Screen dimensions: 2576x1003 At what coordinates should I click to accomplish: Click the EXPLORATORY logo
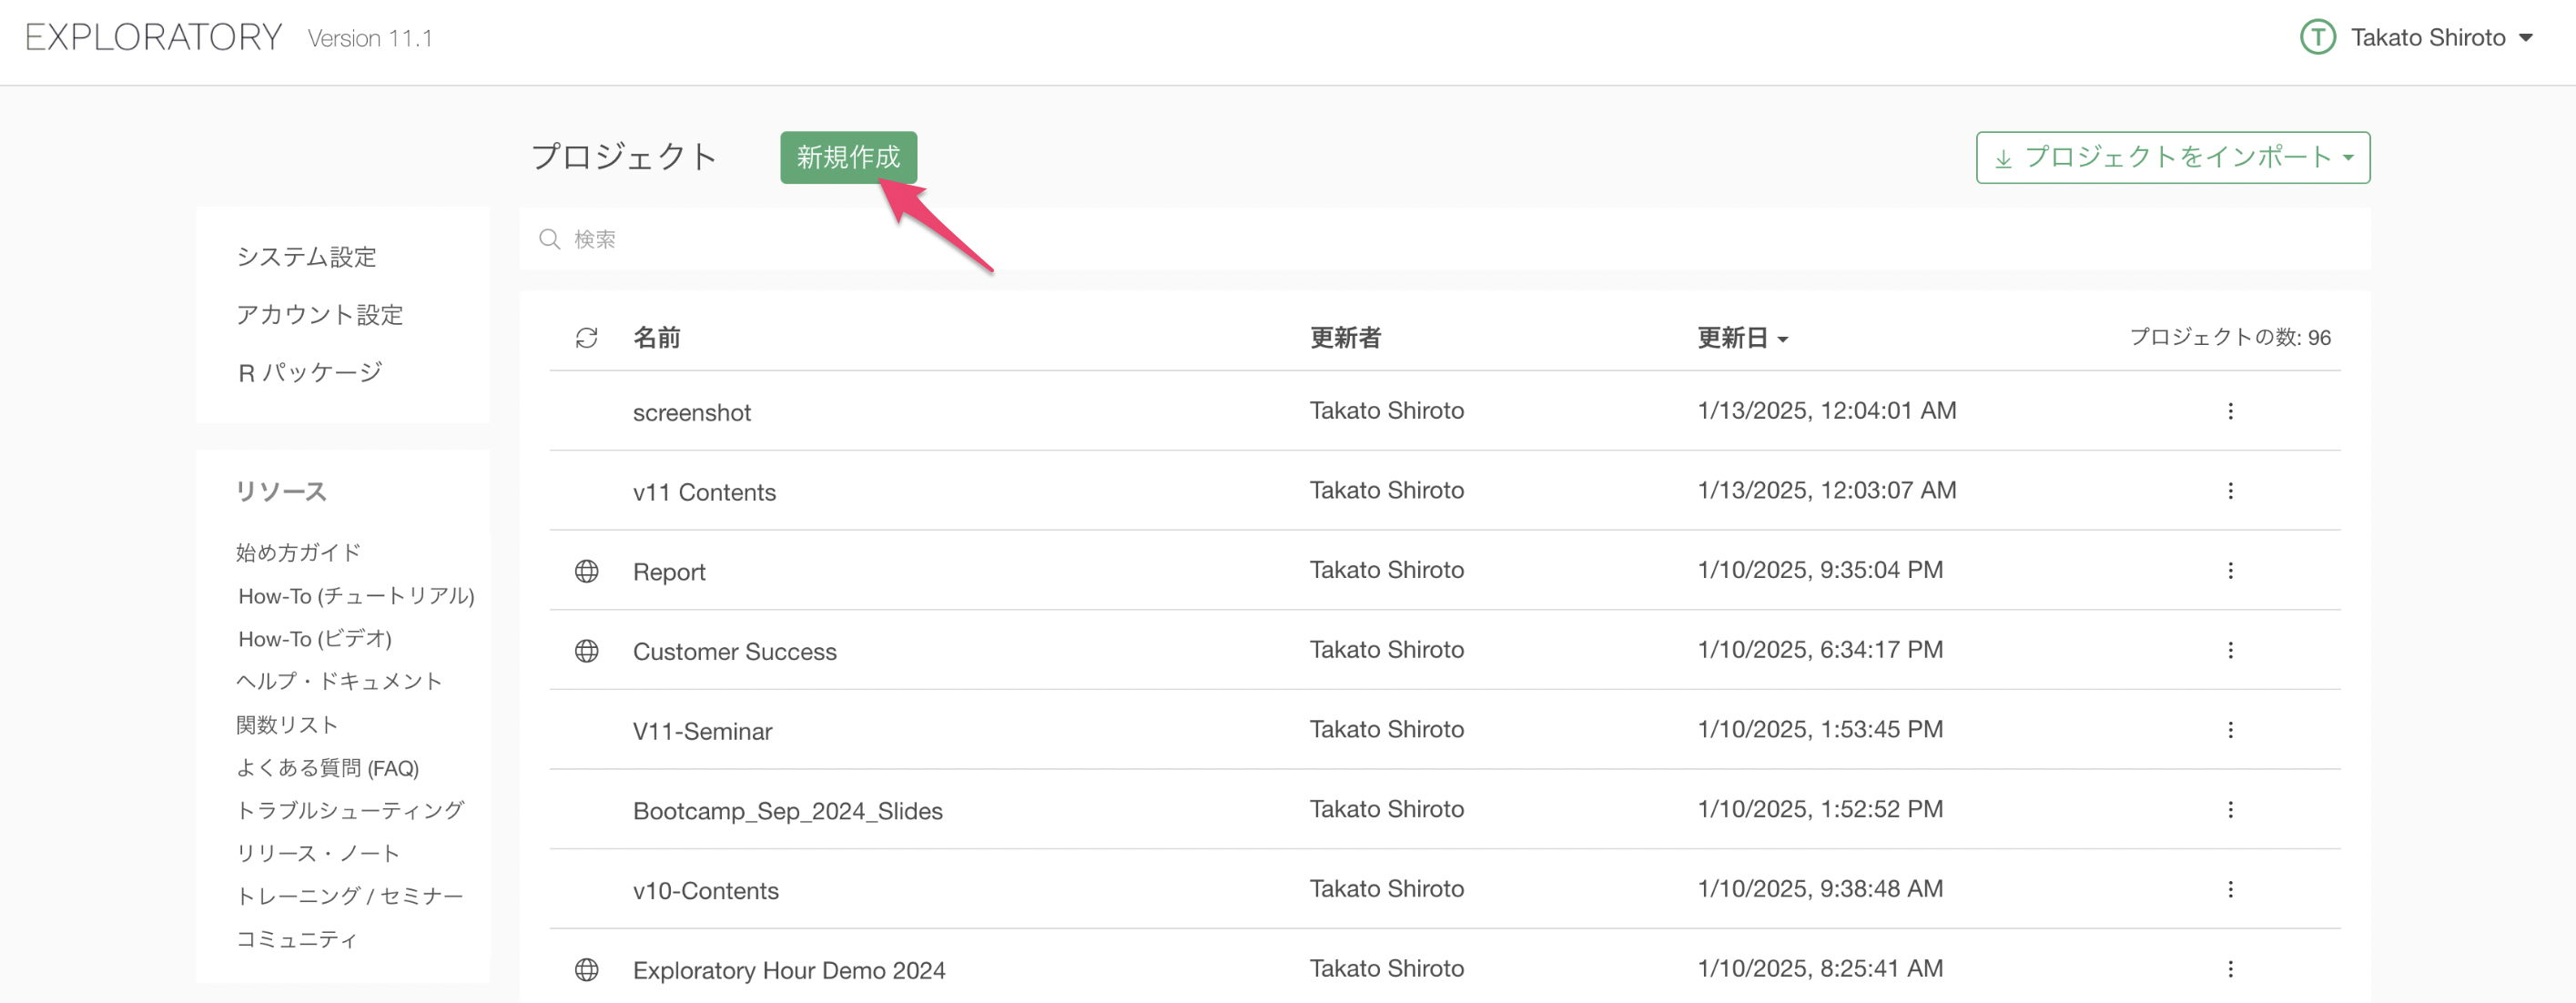pos(154,38)
